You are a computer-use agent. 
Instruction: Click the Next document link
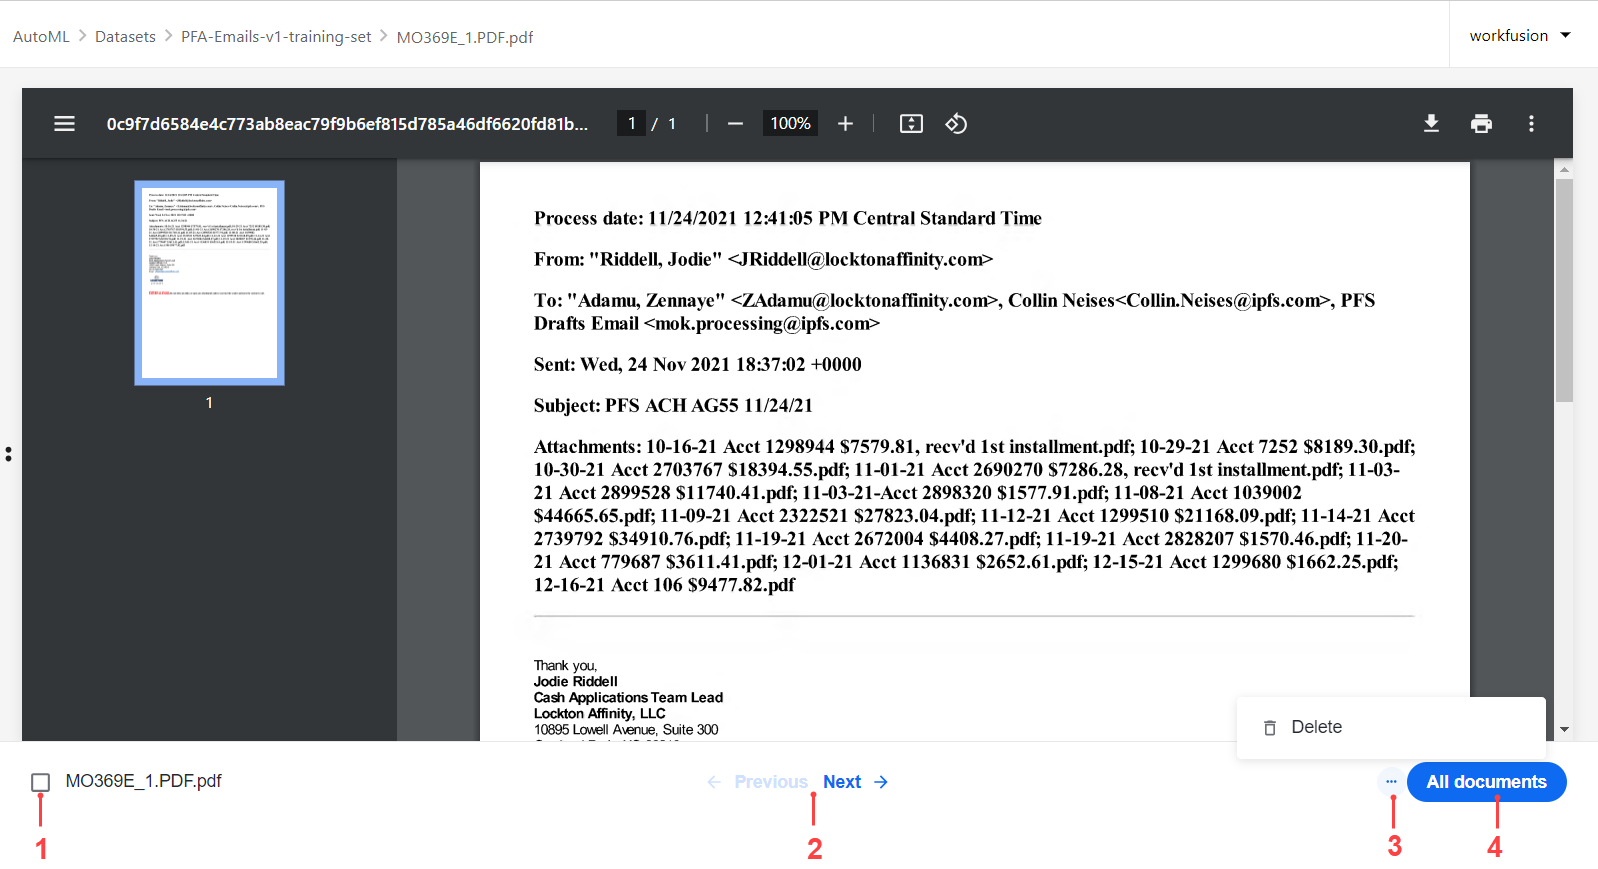tap(842, 782)
